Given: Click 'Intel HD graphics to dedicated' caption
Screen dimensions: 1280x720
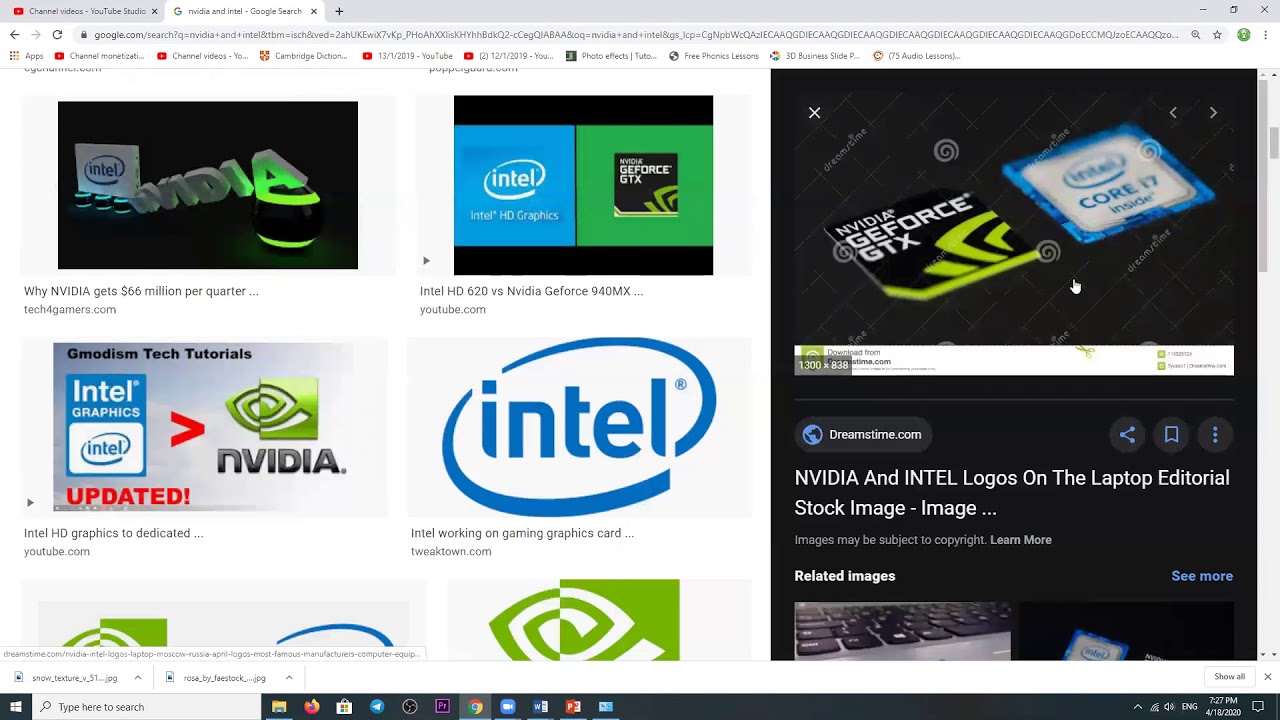Looking at the screenshot, I should pyautogui.click(x=113, y=533).
